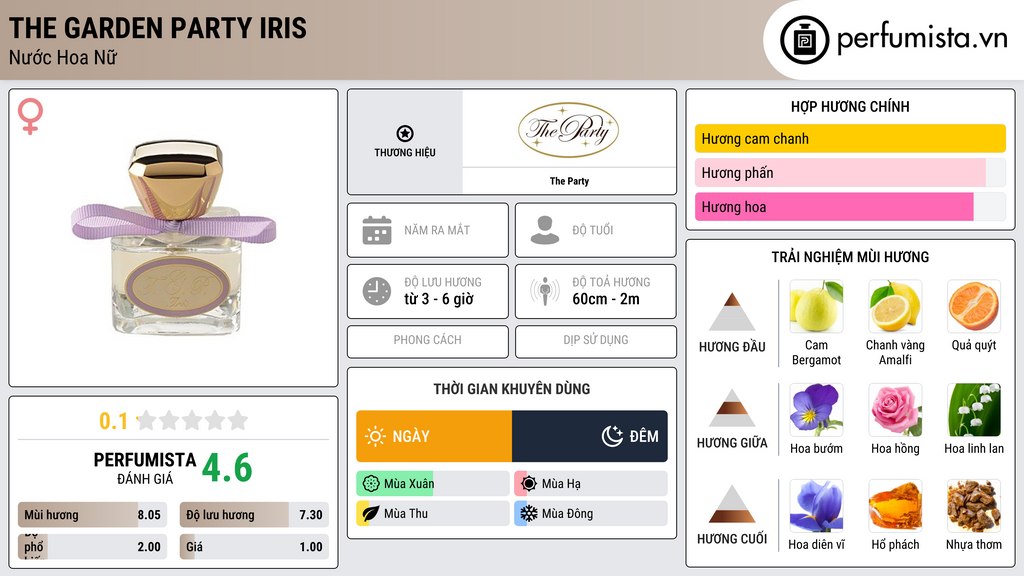Click the person silhouette age icon
This screenshot has width=1024, height=576.
(545, 230)
